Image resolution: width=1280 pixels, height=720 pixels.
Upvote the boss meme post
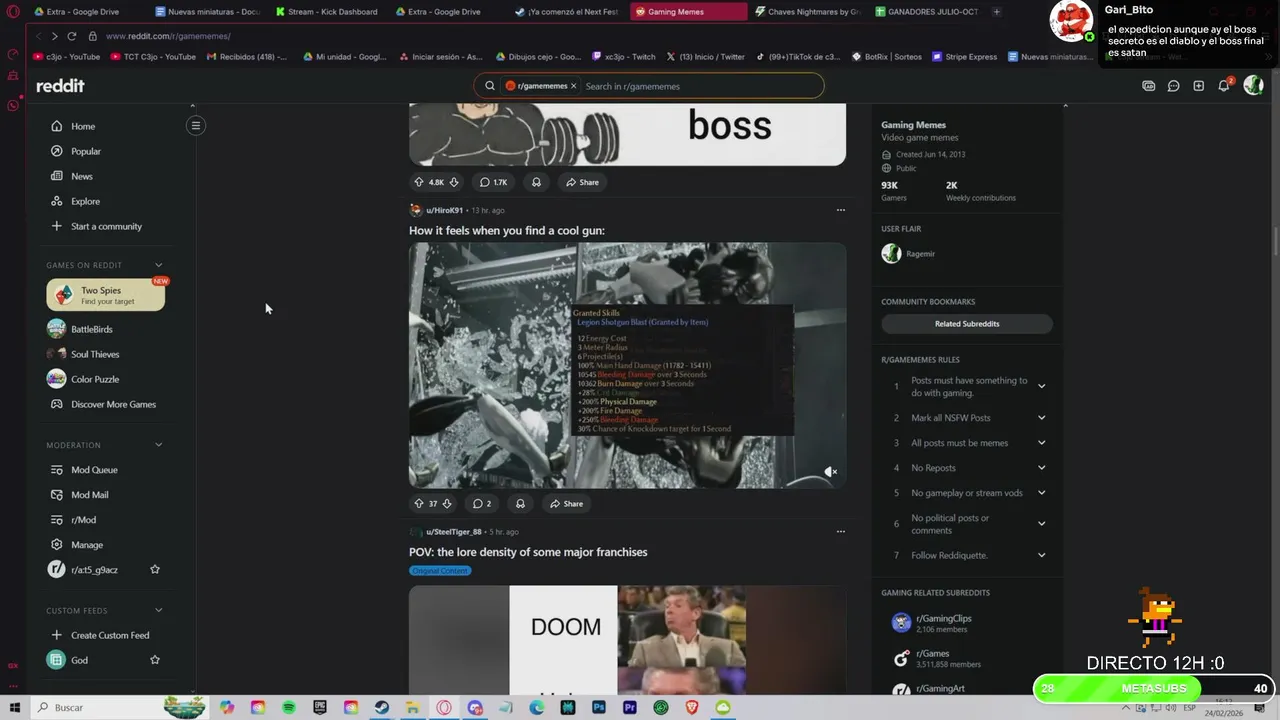(419, 182)
